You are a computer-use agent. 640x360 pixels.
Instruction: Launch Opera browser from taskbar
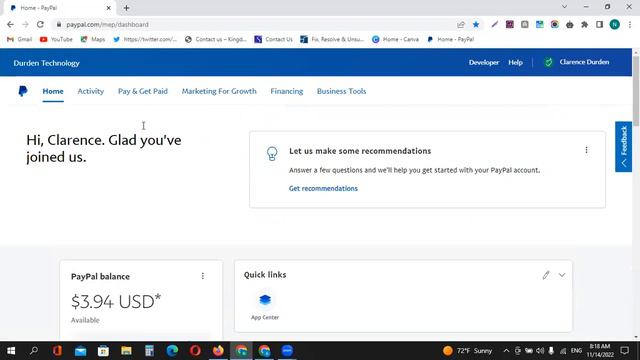(195, 351)
